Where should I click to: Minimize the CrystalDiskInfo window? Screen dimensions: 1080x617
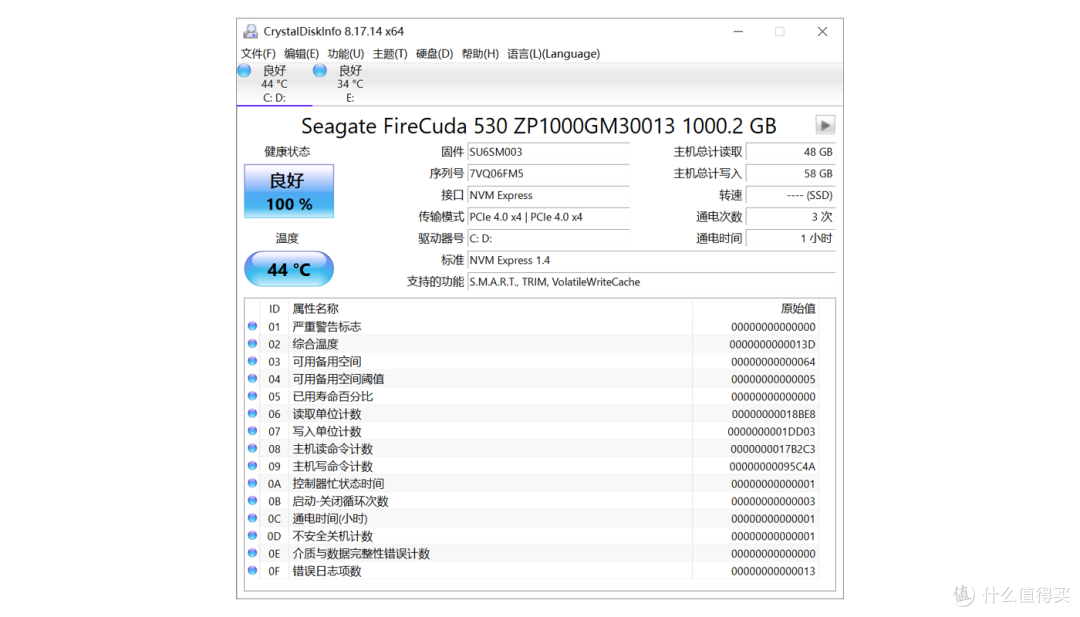point(738,32)
